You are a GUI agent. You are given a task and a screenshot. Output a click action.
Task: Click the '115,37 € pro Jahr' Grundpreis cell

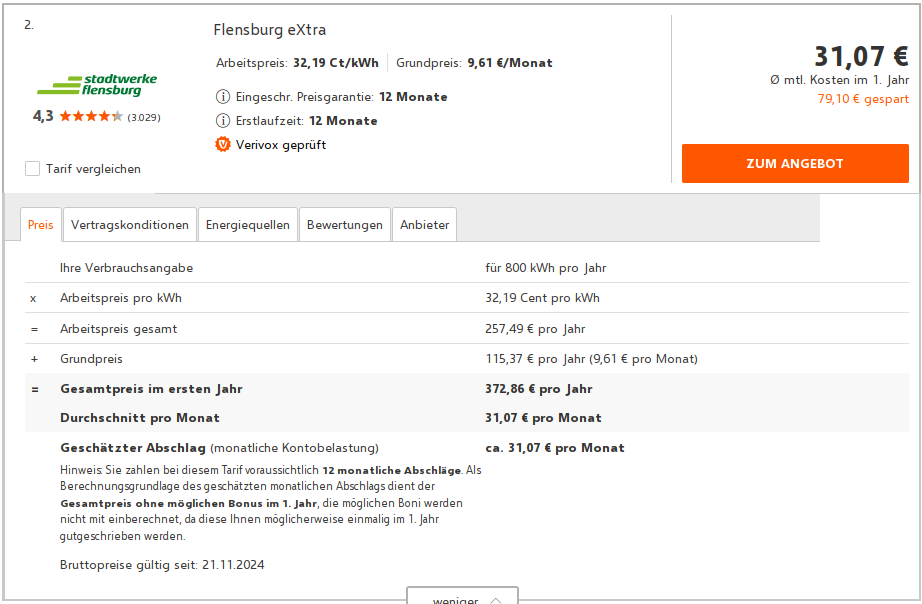(592, 359)
